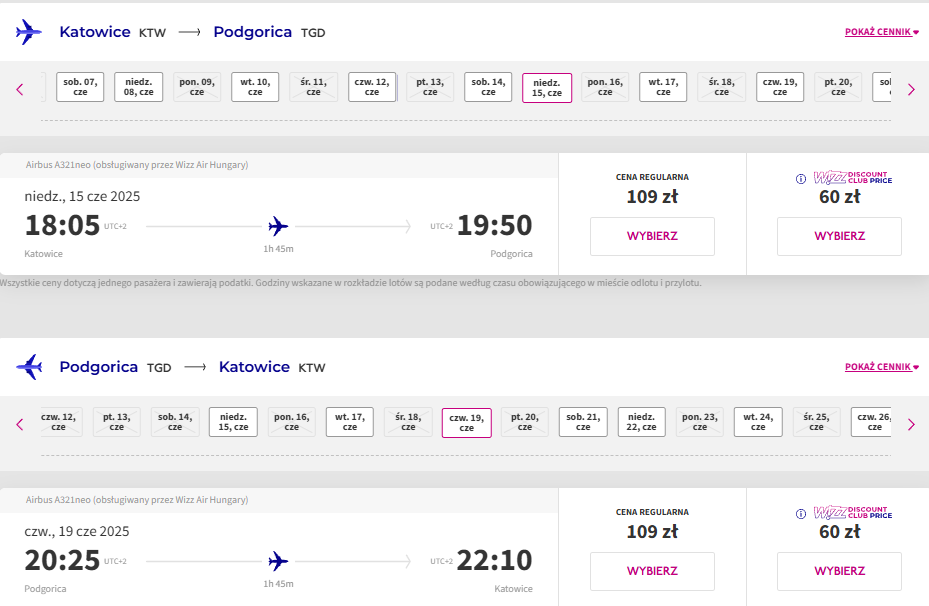Show later outbound dates with the right arrow
The image size is (929, 606).
click(x=911, y=89)
